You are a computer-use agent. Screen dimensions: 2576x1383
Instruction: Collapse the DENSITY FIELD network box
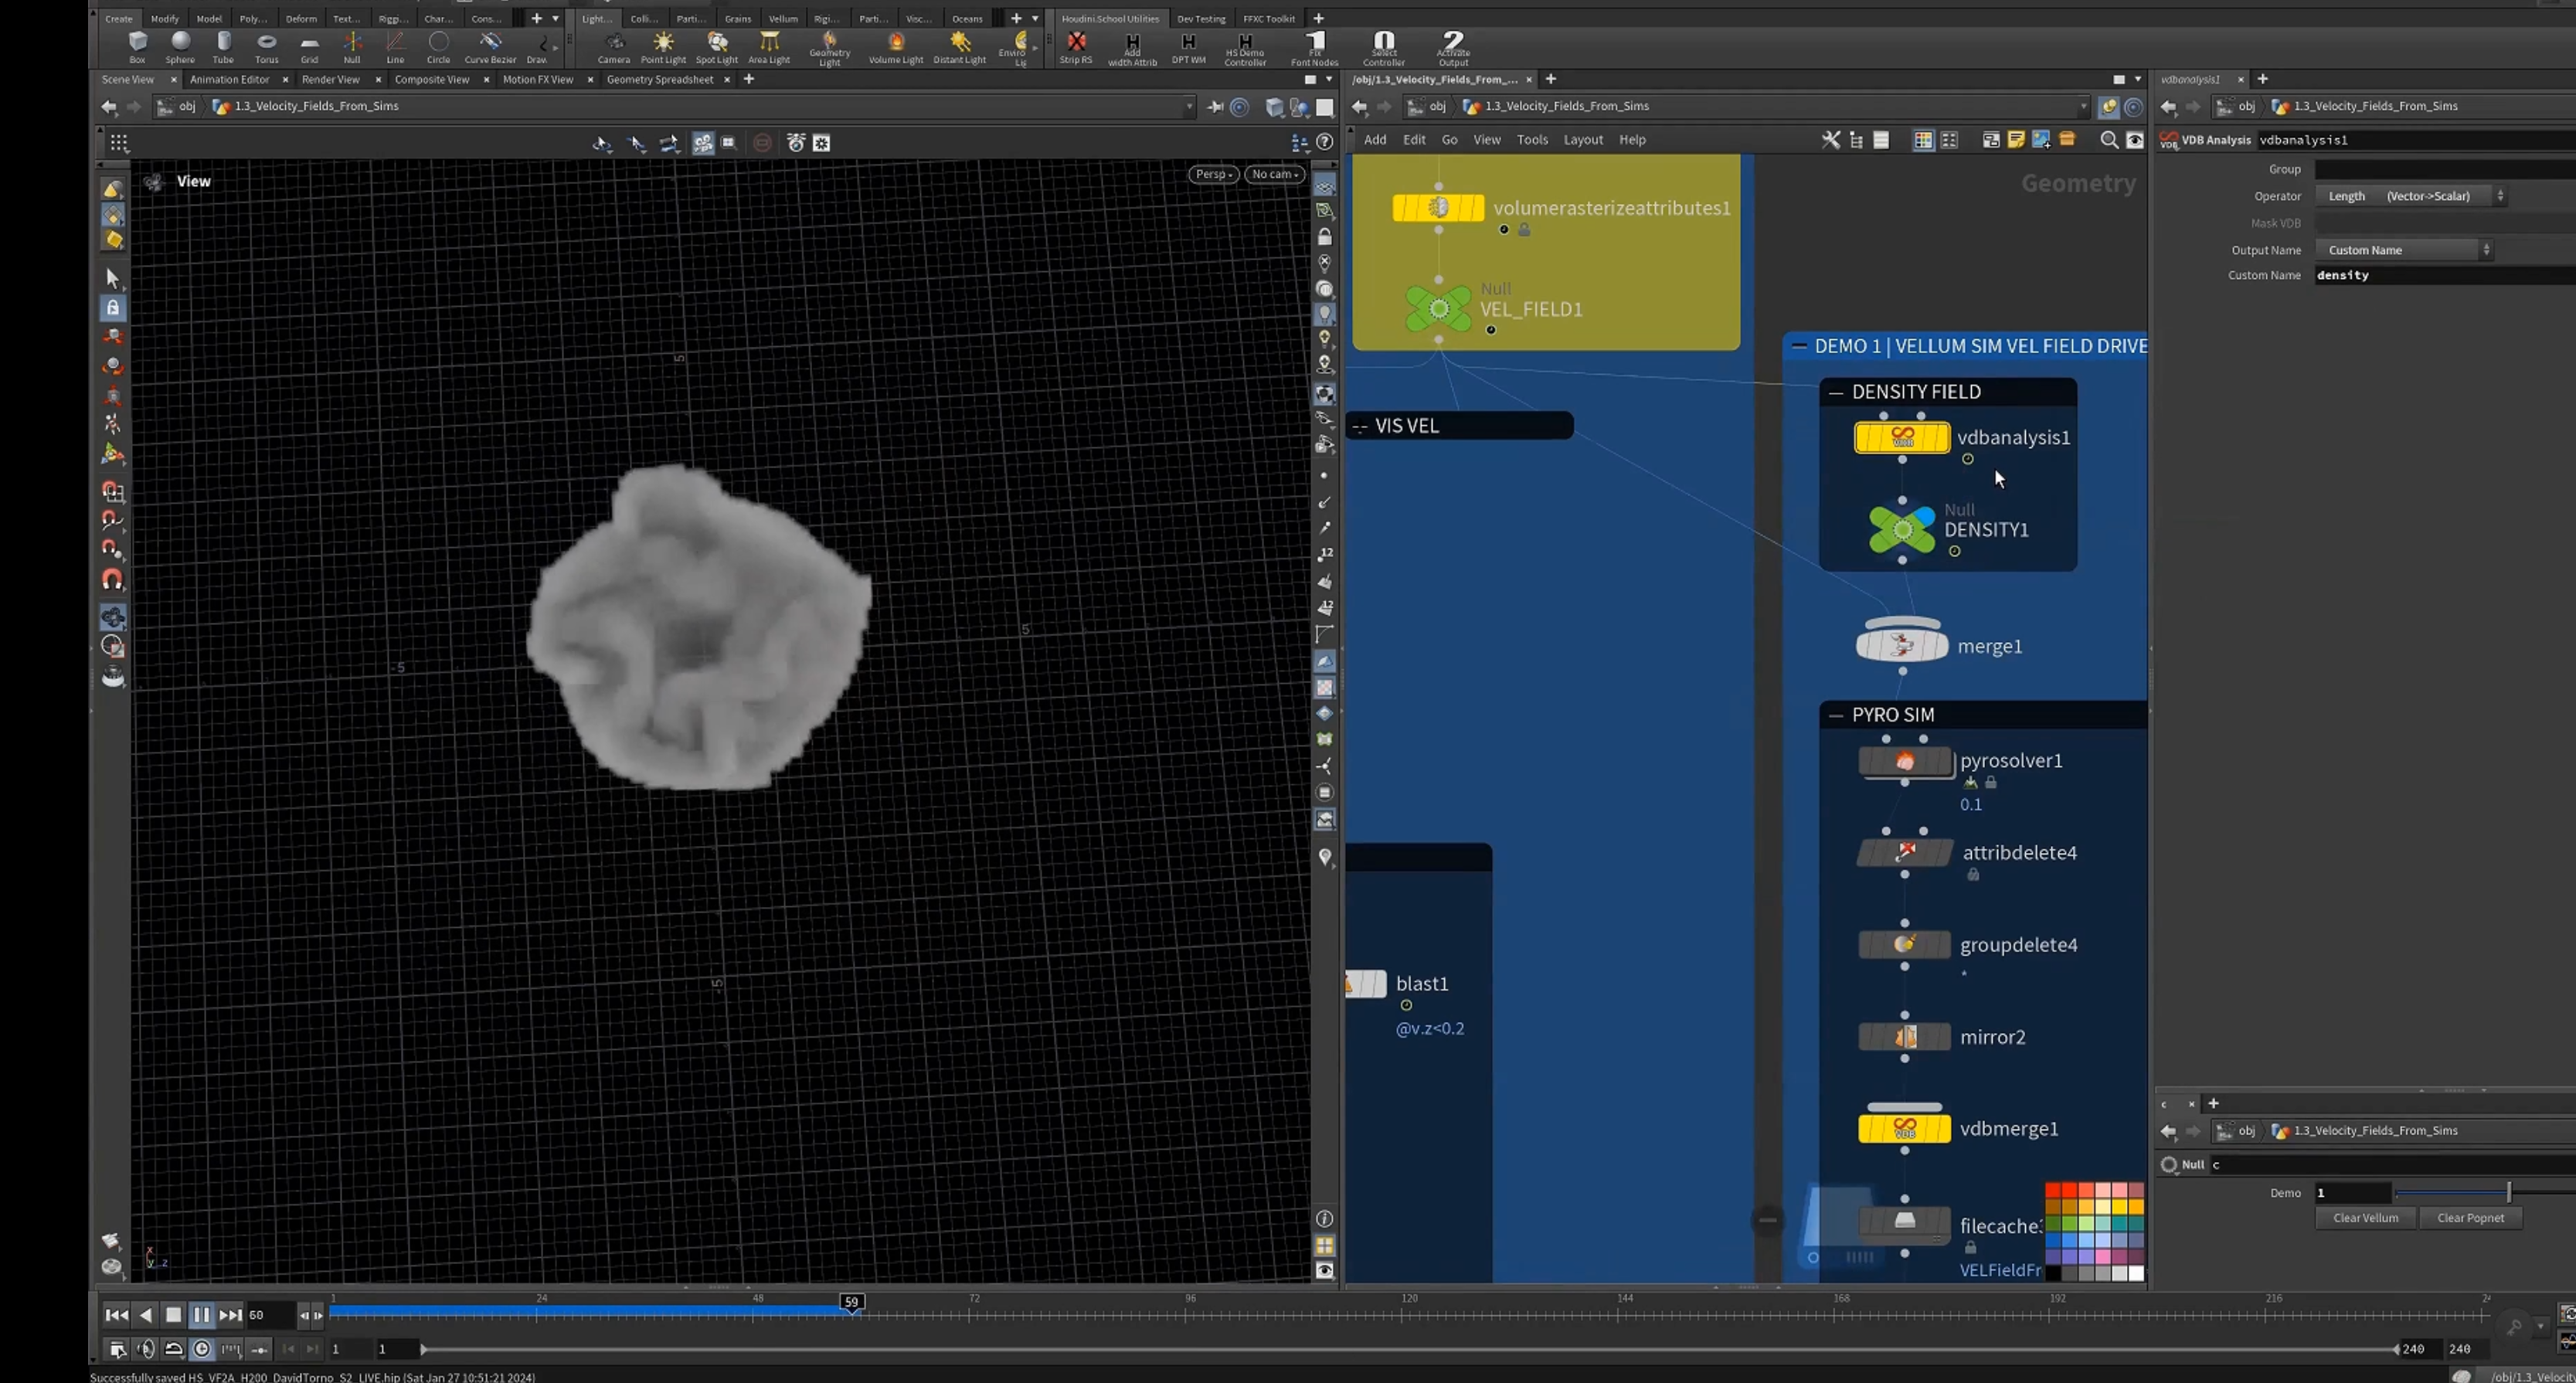(1836, 392)
